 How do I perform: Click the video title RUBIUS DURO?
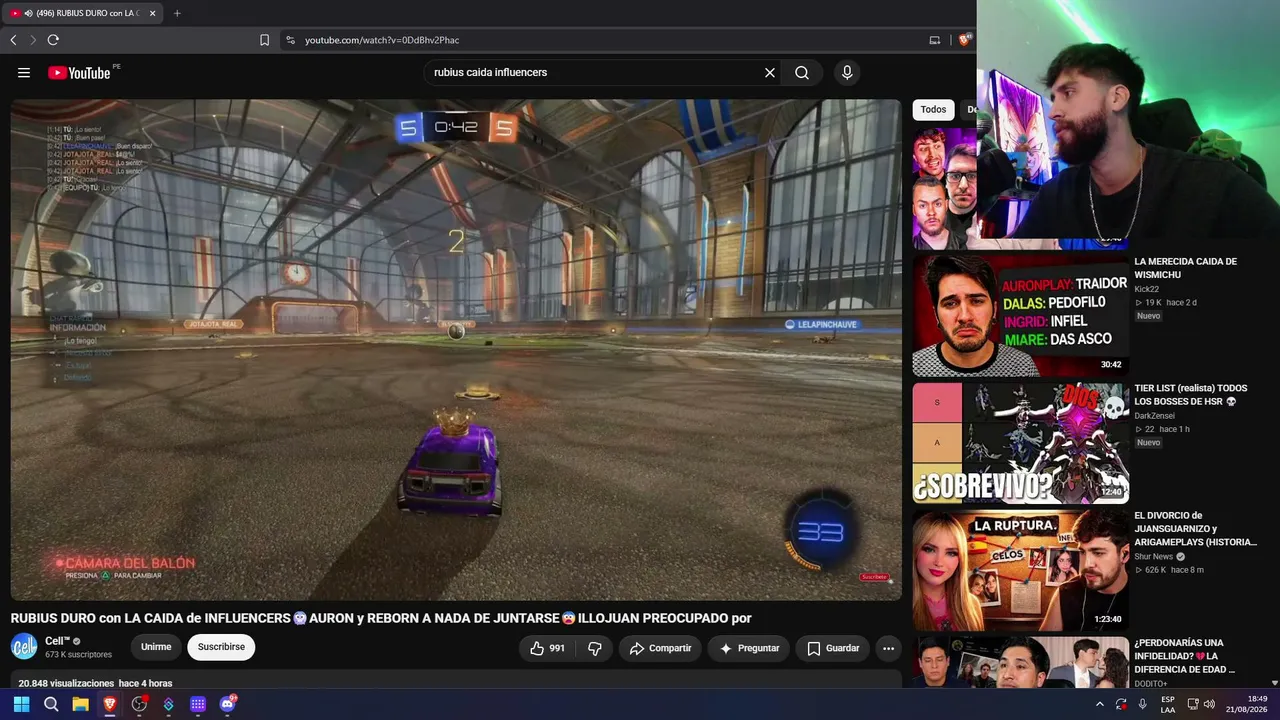[x=381, y=618]
